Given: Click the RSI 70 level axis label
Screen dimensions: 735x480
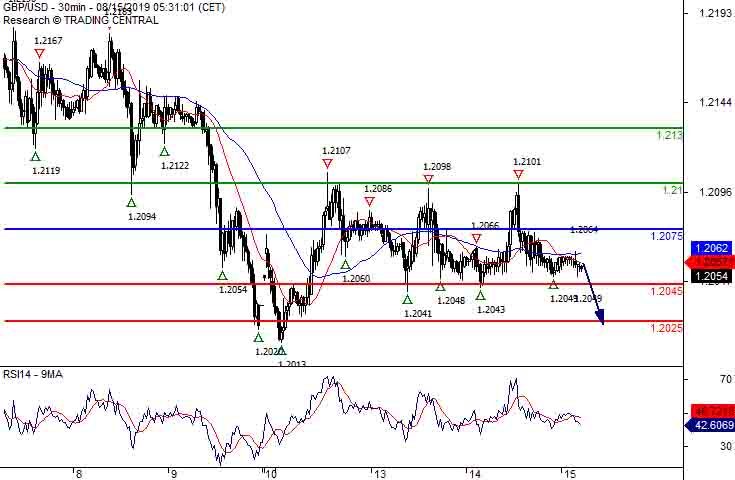Looking at the screenshot, I should point(727,379).
